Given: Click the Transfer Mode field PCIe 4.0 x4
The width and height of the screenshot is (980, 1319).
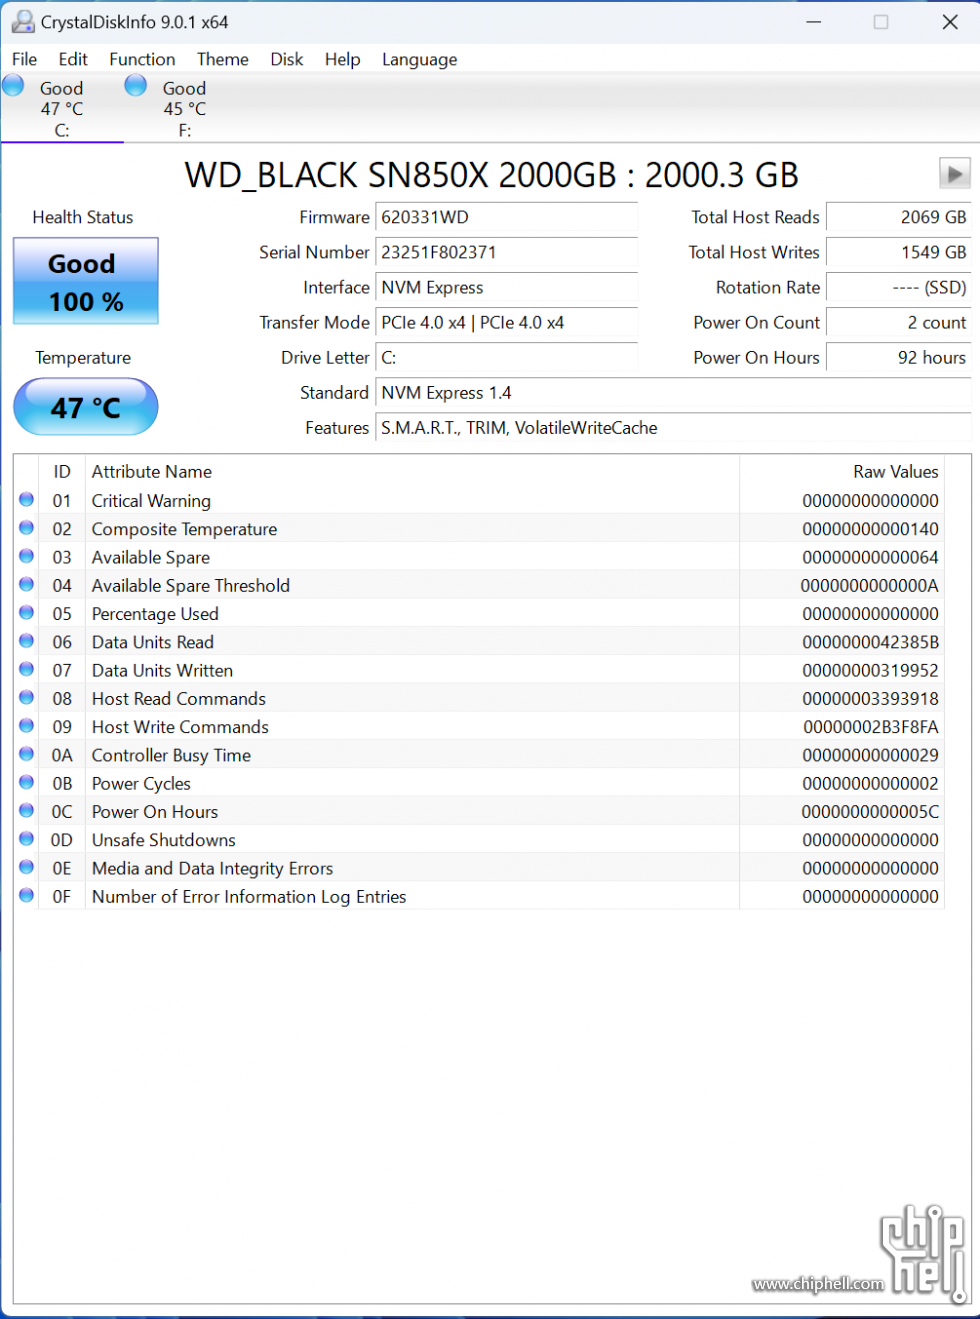Looking at the screenshot, I should point(506,322).
